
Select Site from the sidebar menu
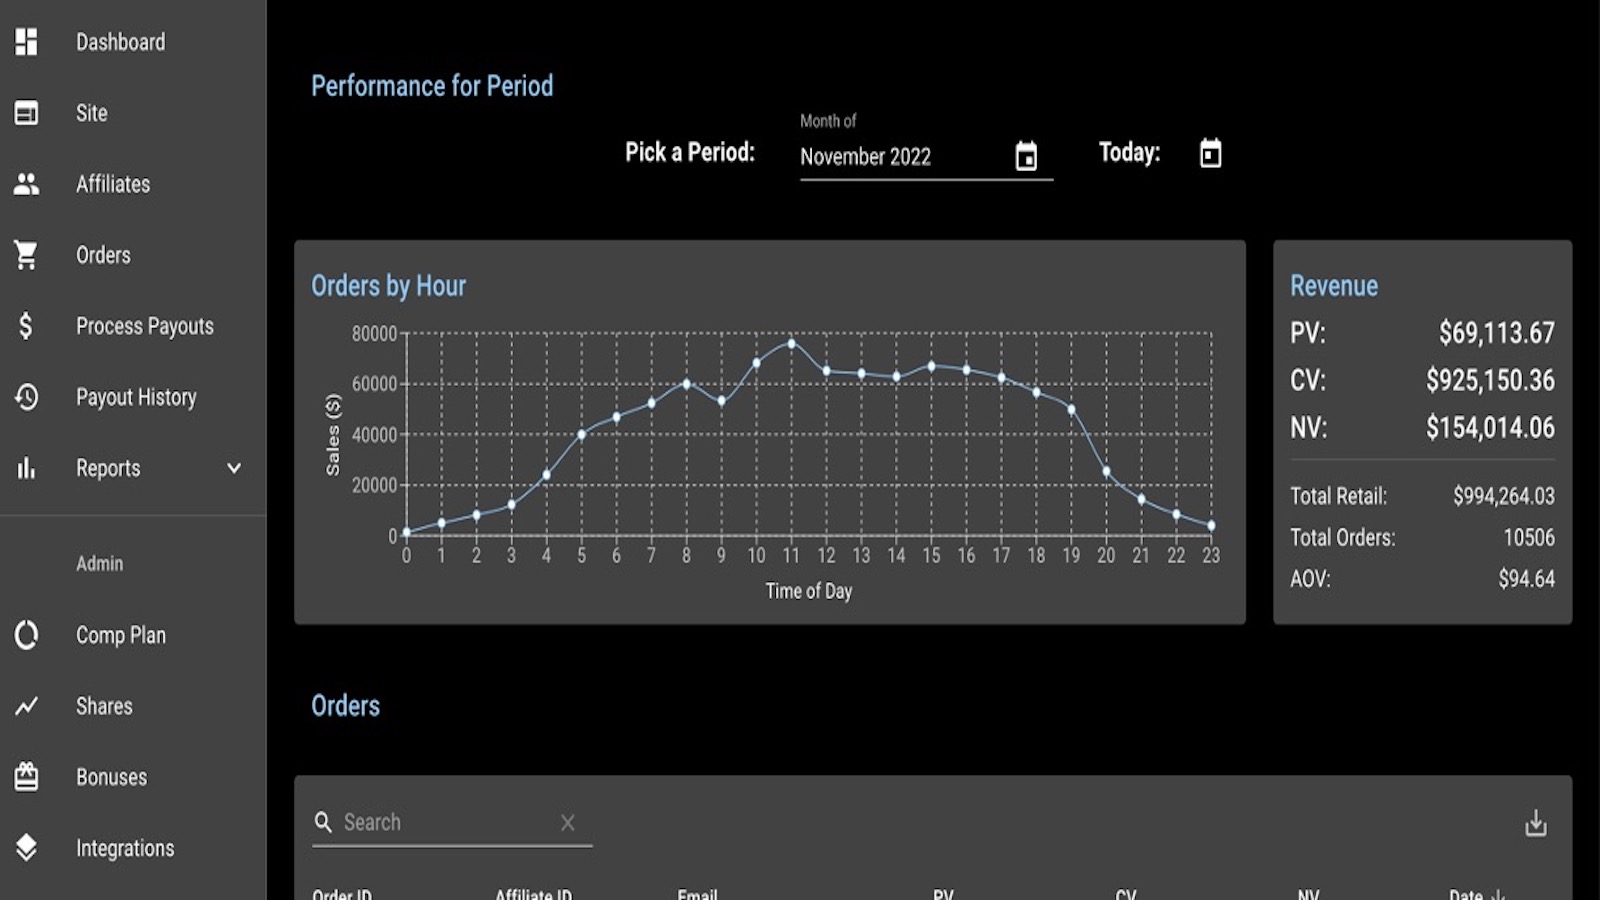pyautogui.click(x=91, y=113)
